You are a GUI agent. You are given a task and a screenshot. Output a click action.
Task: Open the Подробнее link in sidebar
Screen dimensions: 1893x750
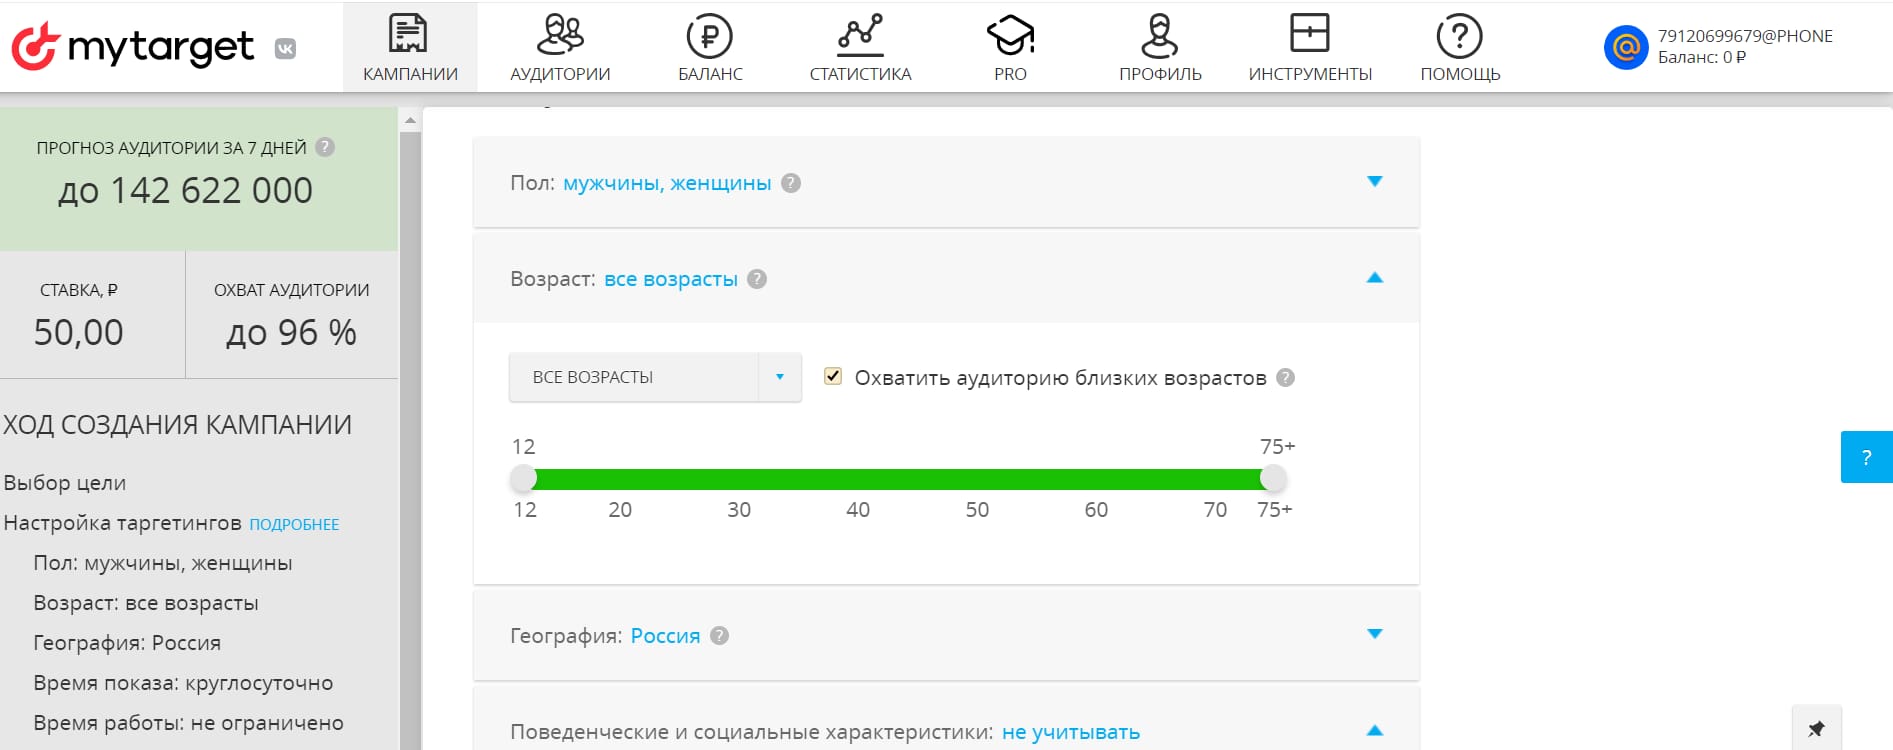pyautogui.click(x=294, y=524)
